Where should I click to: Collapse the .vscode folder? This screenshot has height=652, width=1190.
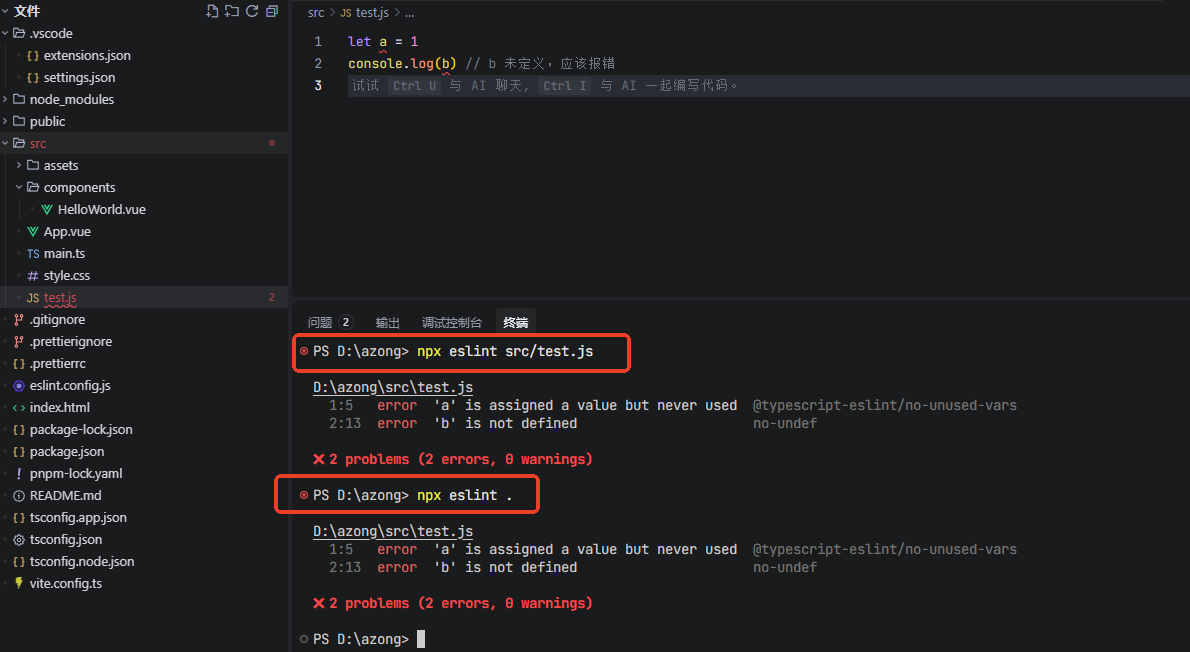point(50,33)
